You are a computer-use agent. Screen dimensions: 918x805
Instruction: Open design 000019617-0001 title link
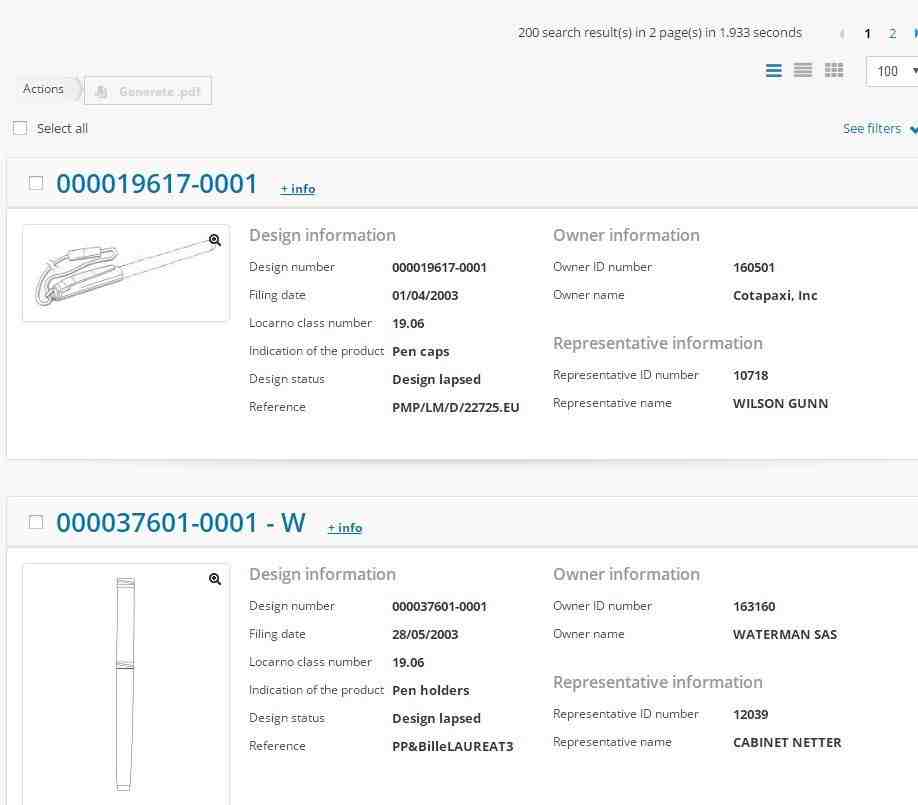[x=157, y=184]
